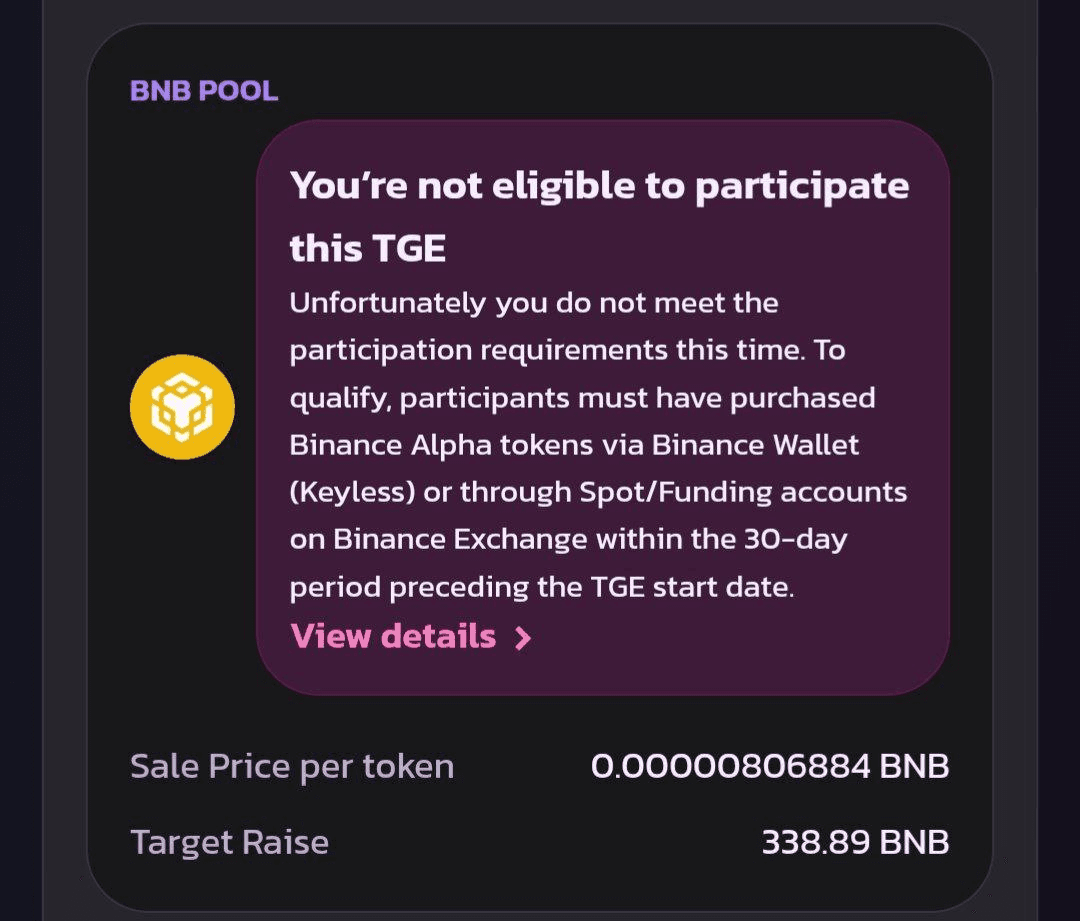Viewport: 1080px width, 921px height.
Task: Open the View details link
Action: [393, 636]
